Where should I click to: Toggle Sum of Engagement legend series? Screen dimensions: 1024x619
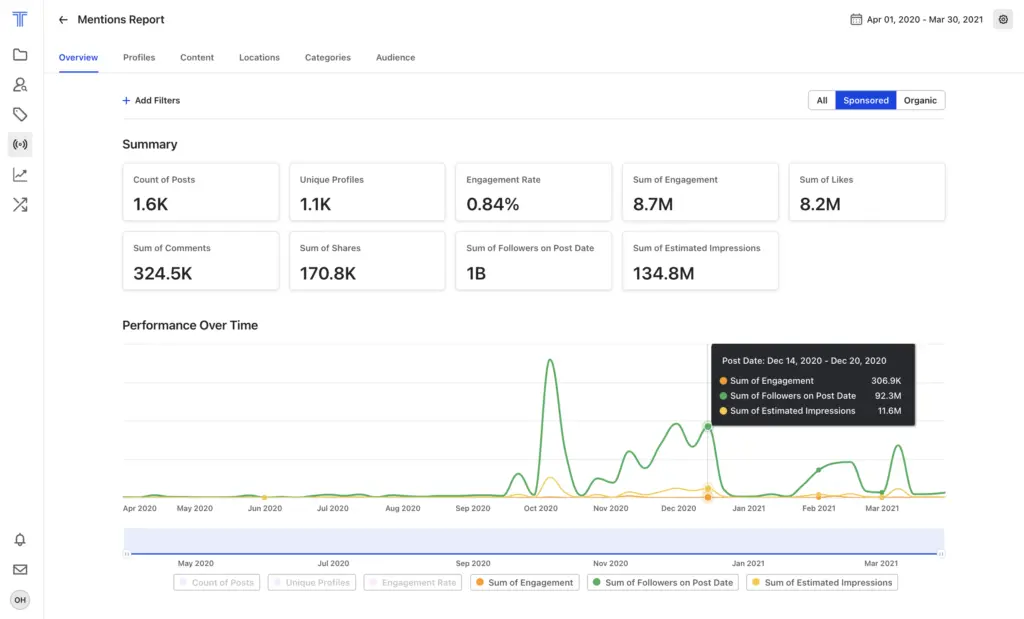point(524,582)
